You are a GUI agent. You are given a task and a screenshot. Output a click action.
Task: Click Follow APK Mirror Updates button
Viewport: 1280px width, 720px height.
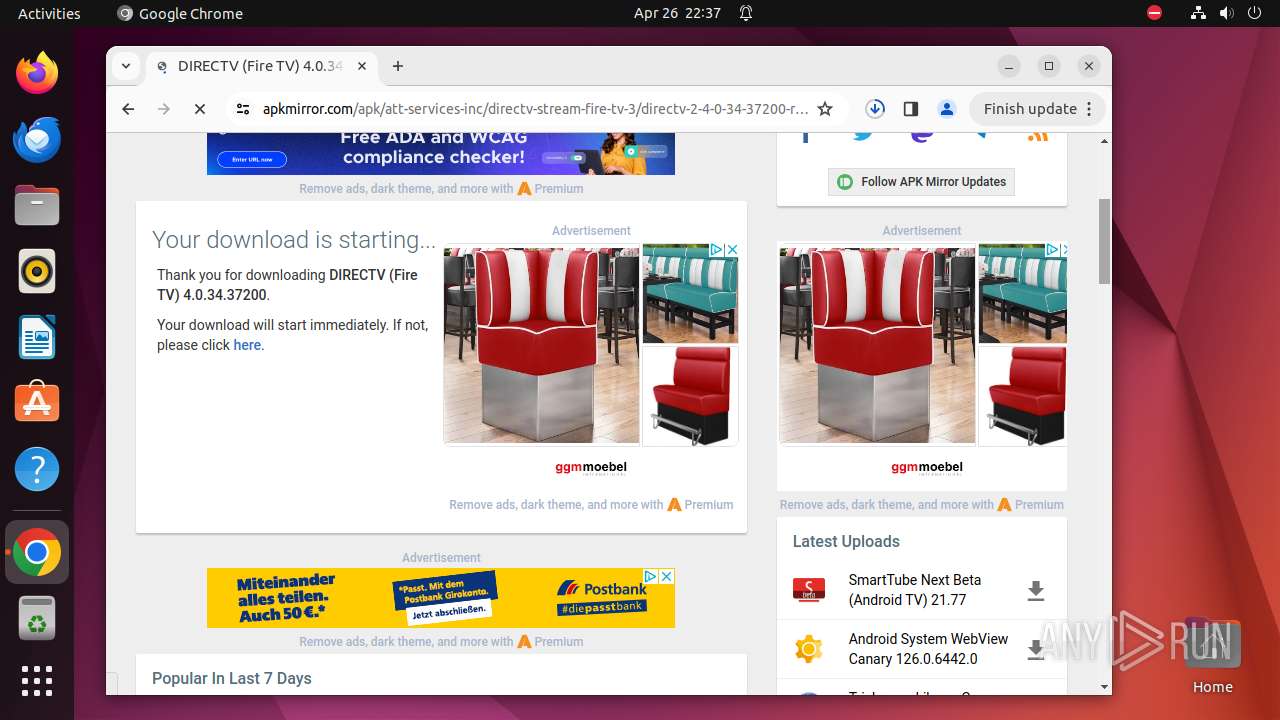(x=921, y=182)
